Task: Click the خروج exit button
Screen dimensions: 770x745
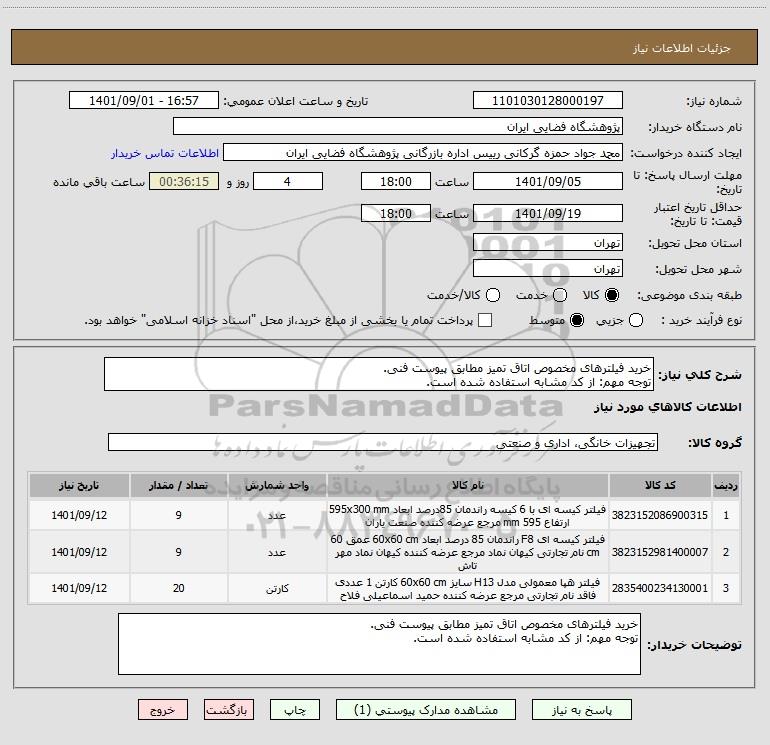Action: [163, 710]
